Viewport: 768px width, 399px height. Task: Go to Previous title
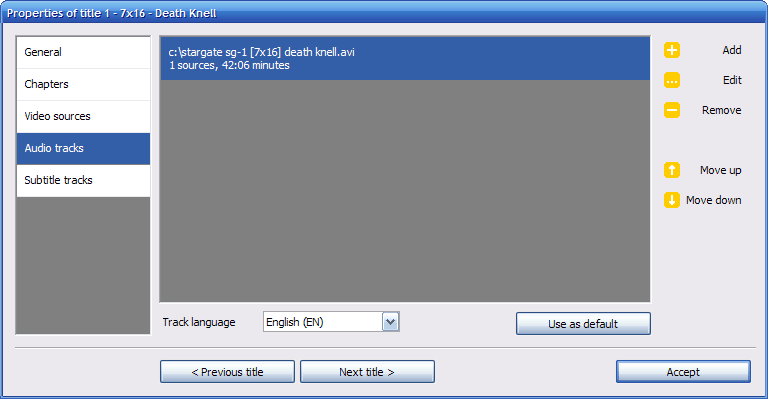tap(227, 372)
